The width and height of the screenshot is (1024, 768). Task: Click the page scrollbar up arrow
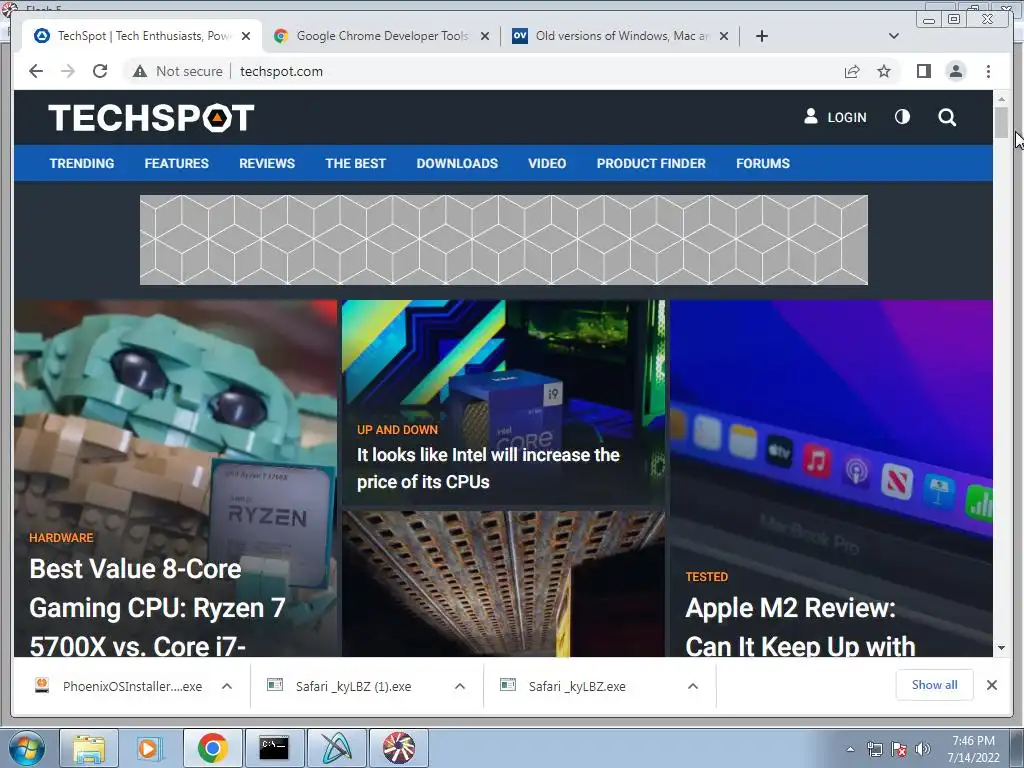click(1001, 99)
